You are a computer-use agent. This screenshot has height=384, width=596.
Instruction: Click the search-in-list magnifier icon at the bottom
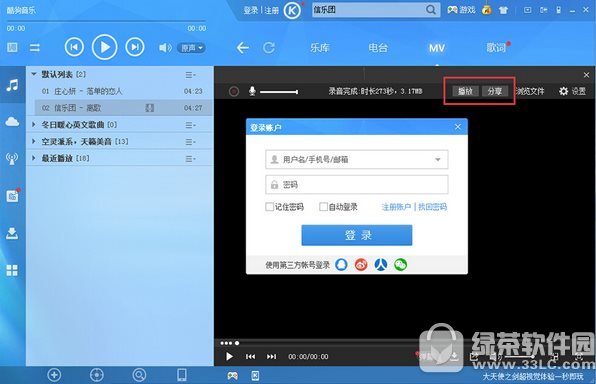[x=139, y=375]
